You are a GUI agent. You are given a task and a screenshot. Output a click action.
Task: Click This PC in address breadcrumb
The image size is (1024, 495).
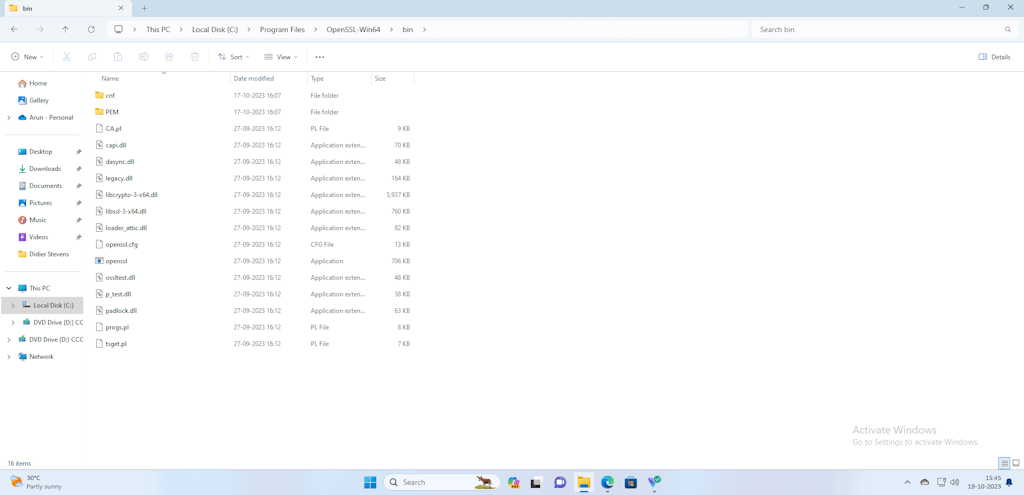[159, 29]
